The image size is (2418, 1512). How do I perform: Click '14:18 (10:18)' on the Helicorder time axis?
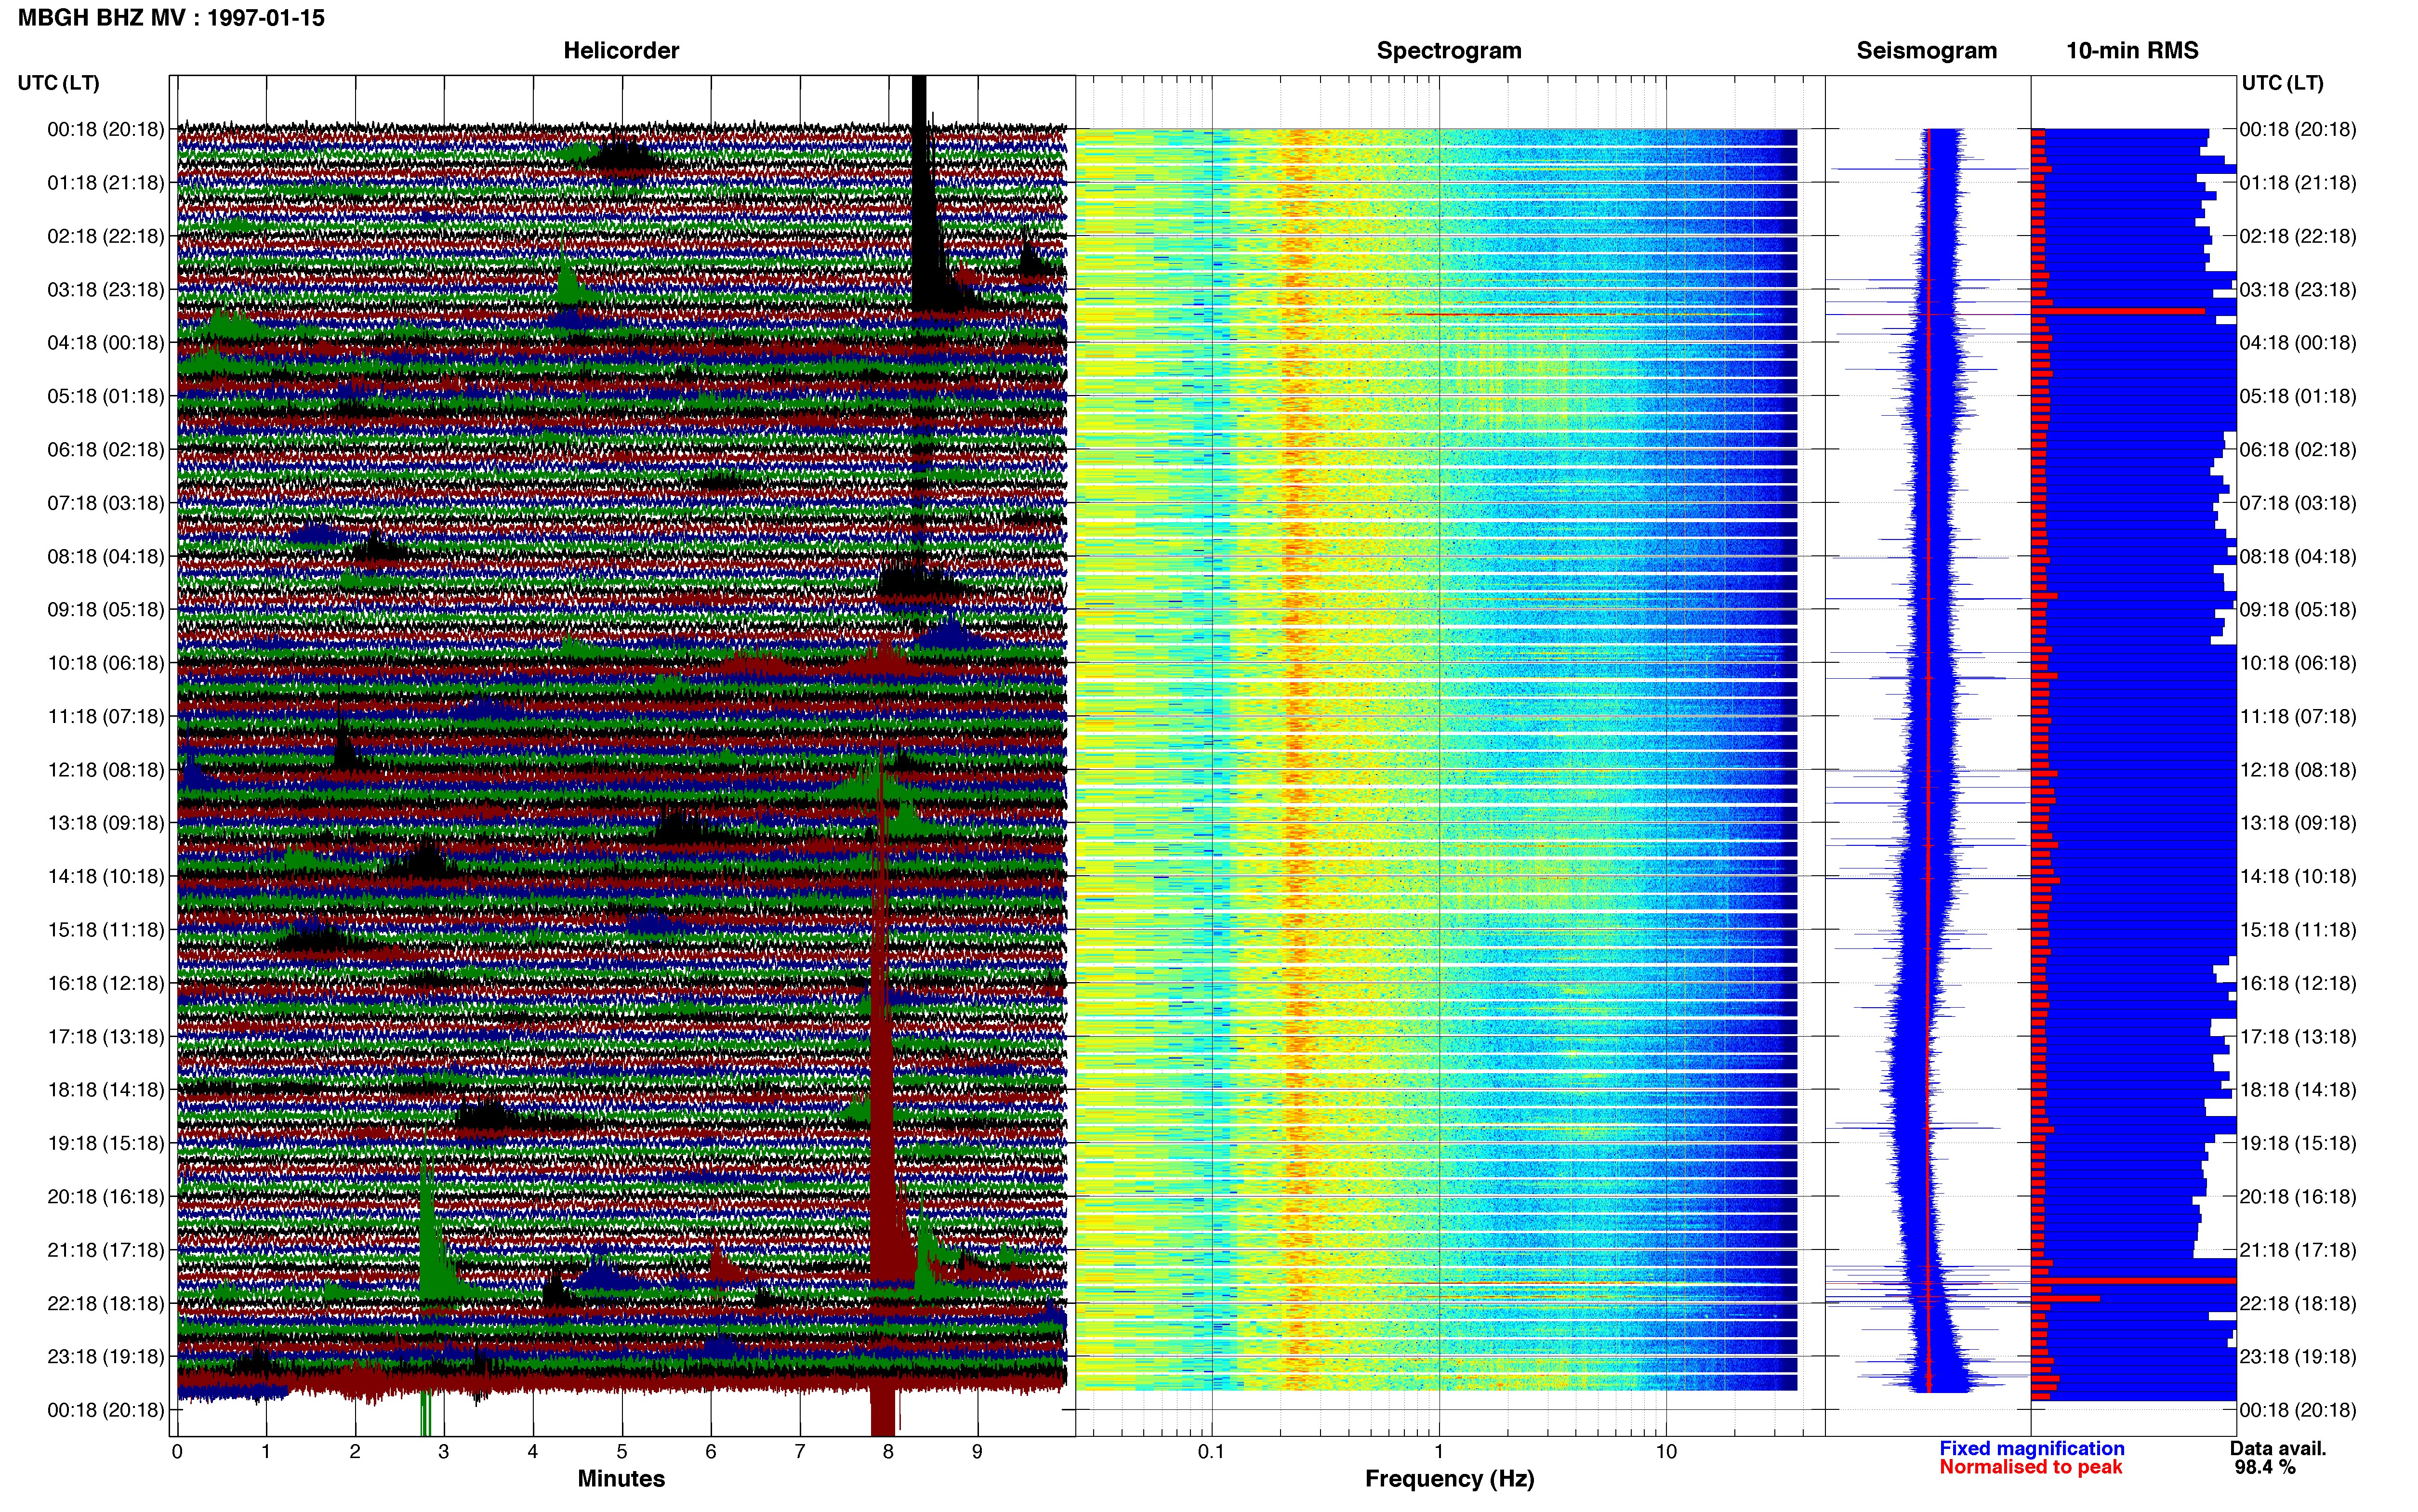point(106,877)
